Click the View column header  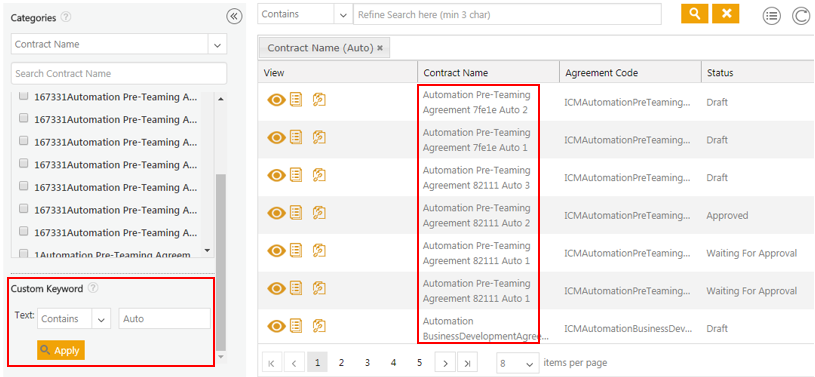pos(337,72)
